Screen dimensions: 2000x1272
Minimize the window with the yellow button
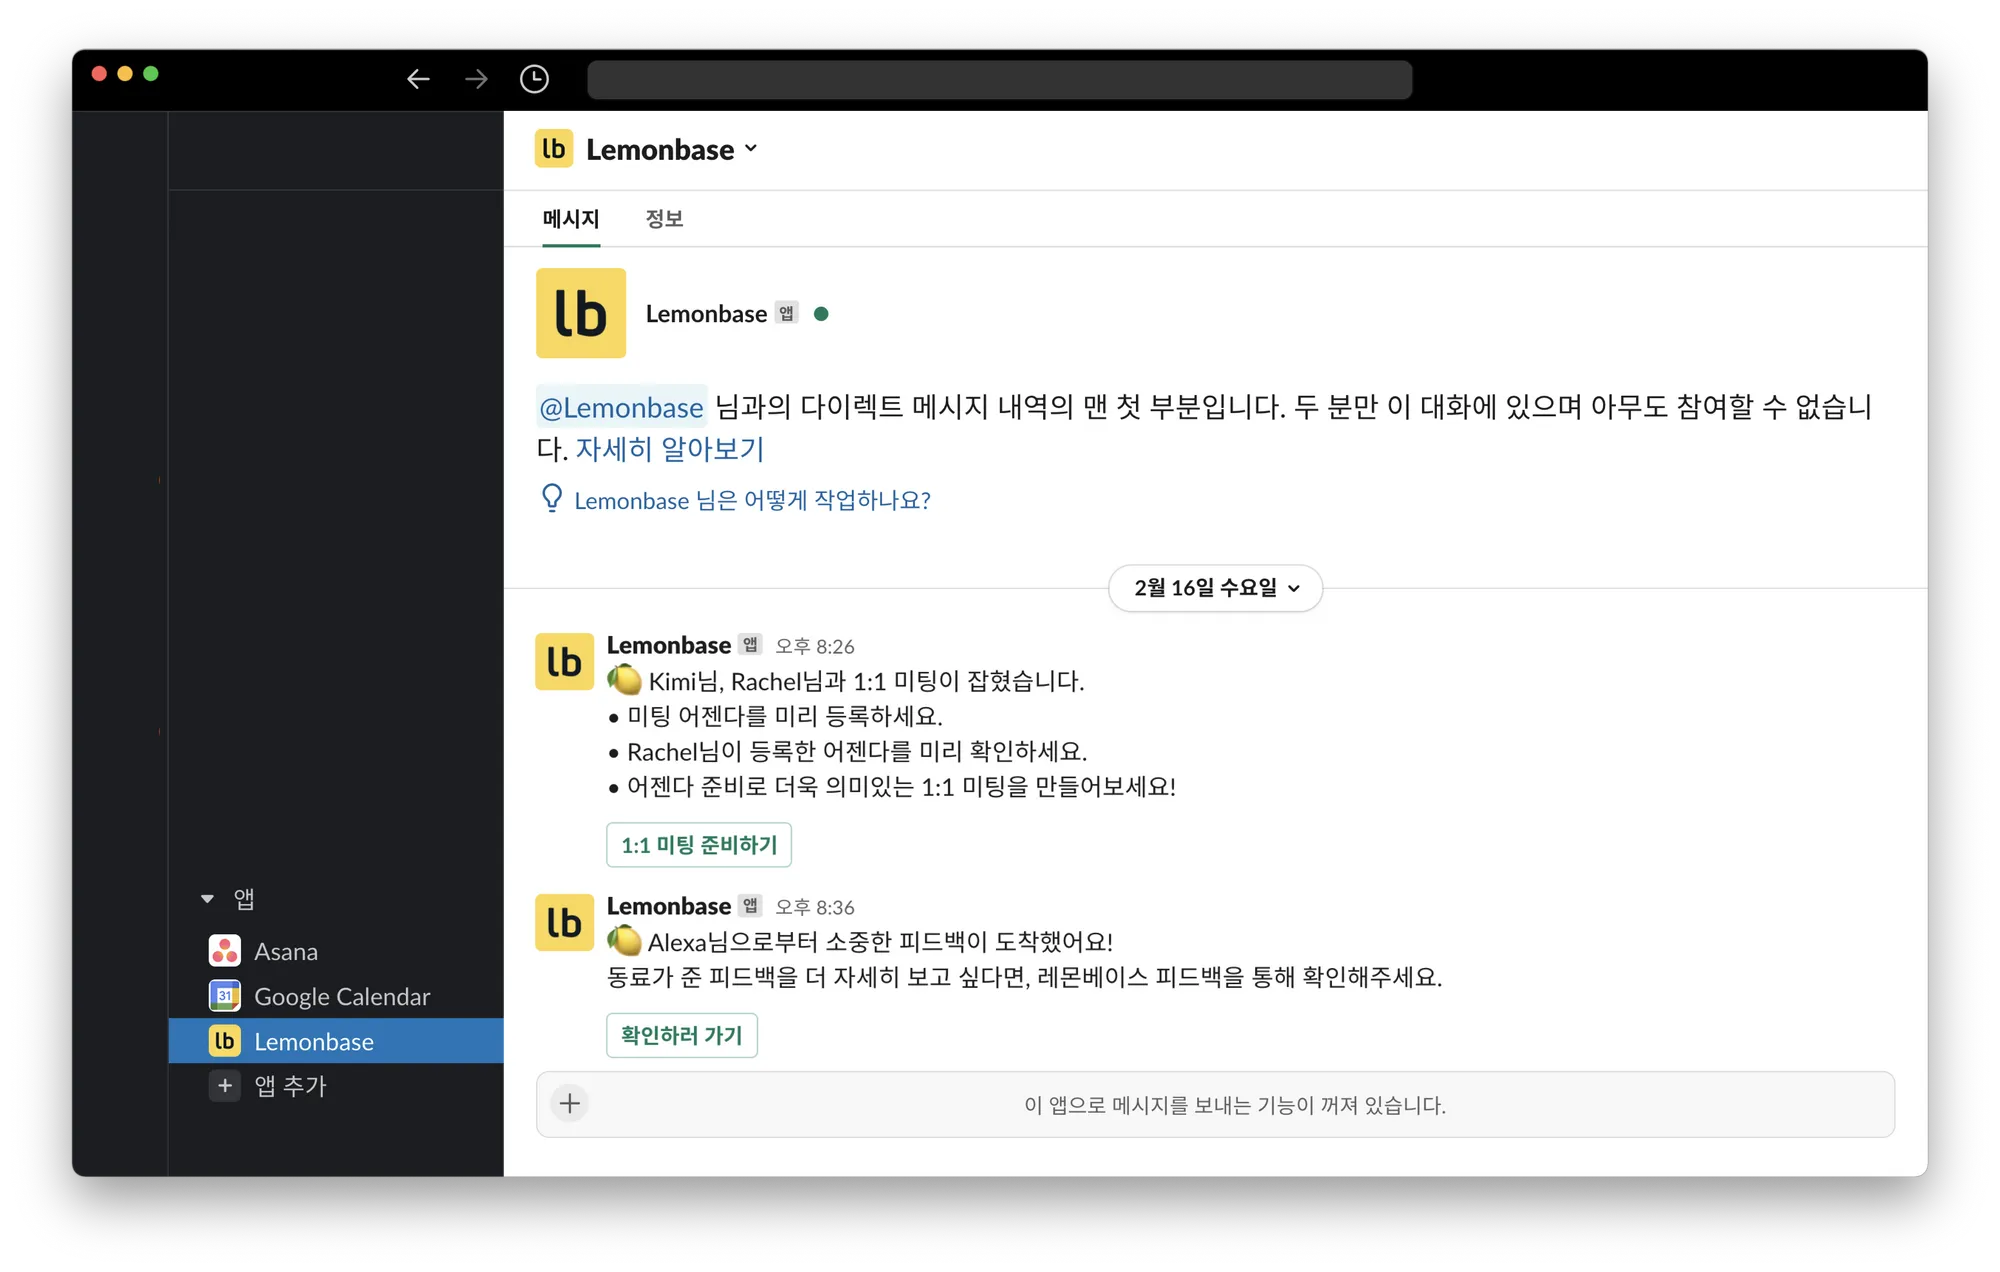[125, 74]
